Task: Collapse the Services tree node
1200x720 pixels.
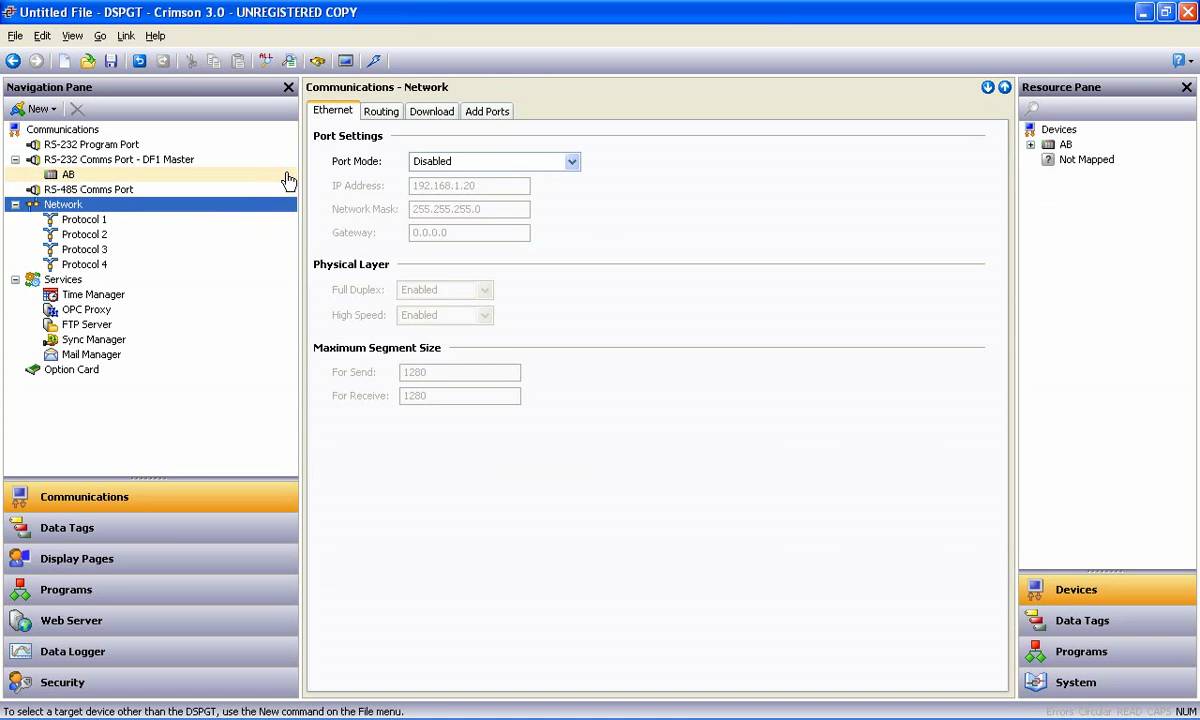Action: (15, 279)
